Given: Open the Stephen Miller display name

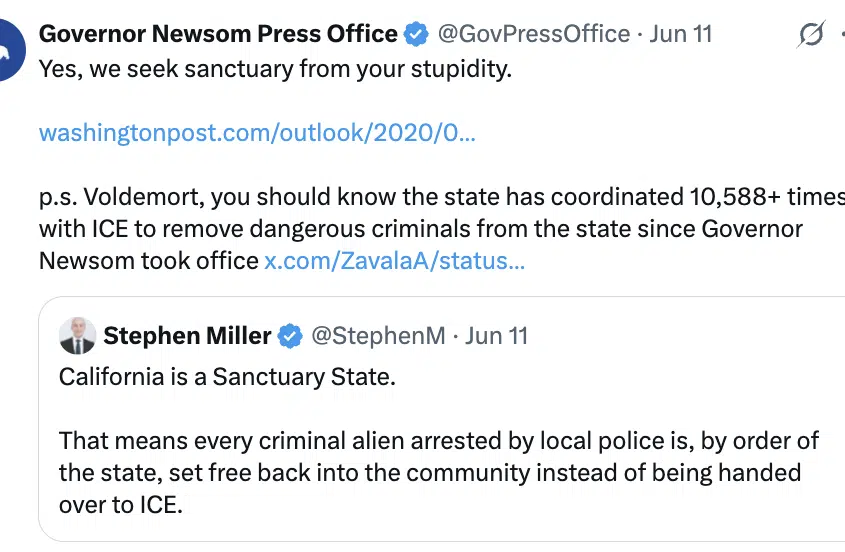Looking at the screenshot, I should pos(187,336).
